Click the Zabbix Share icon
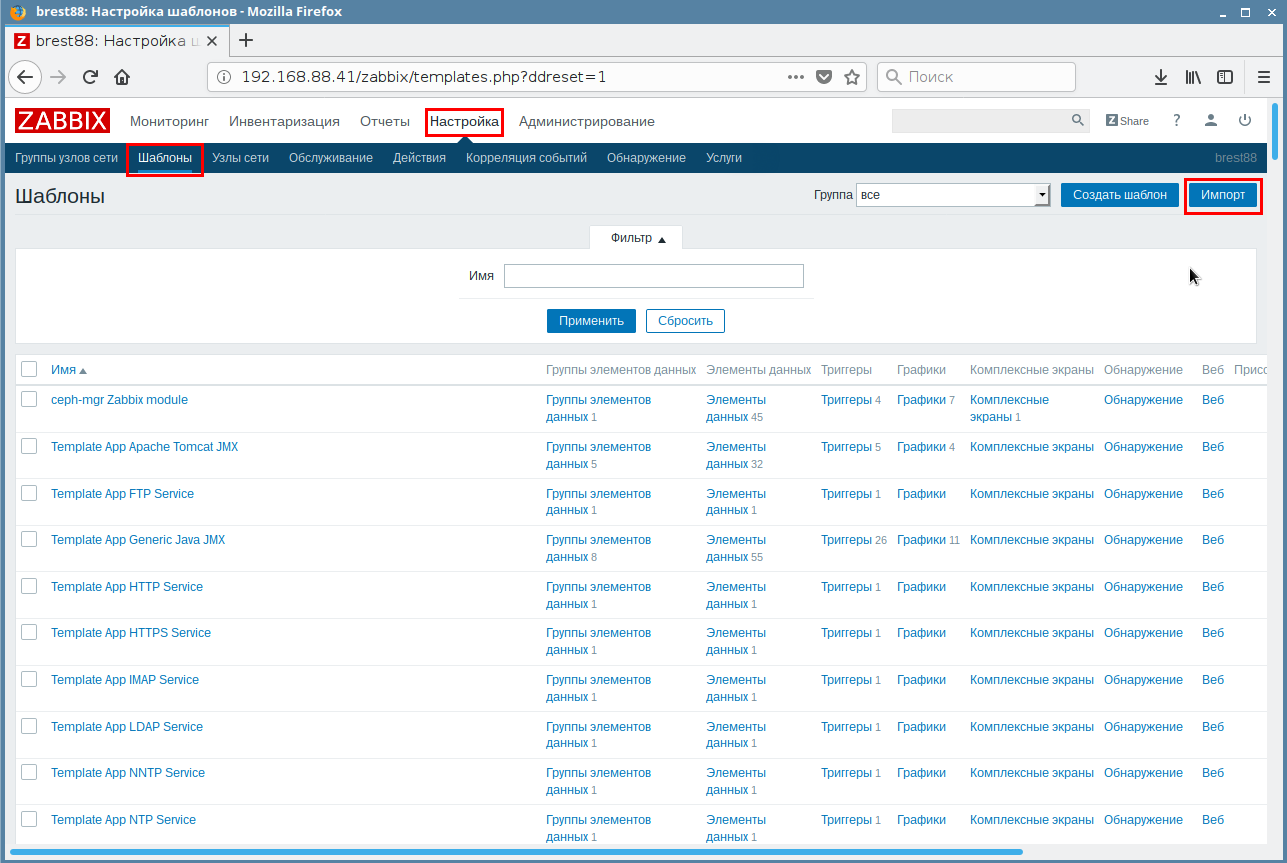 point(1127,121)
